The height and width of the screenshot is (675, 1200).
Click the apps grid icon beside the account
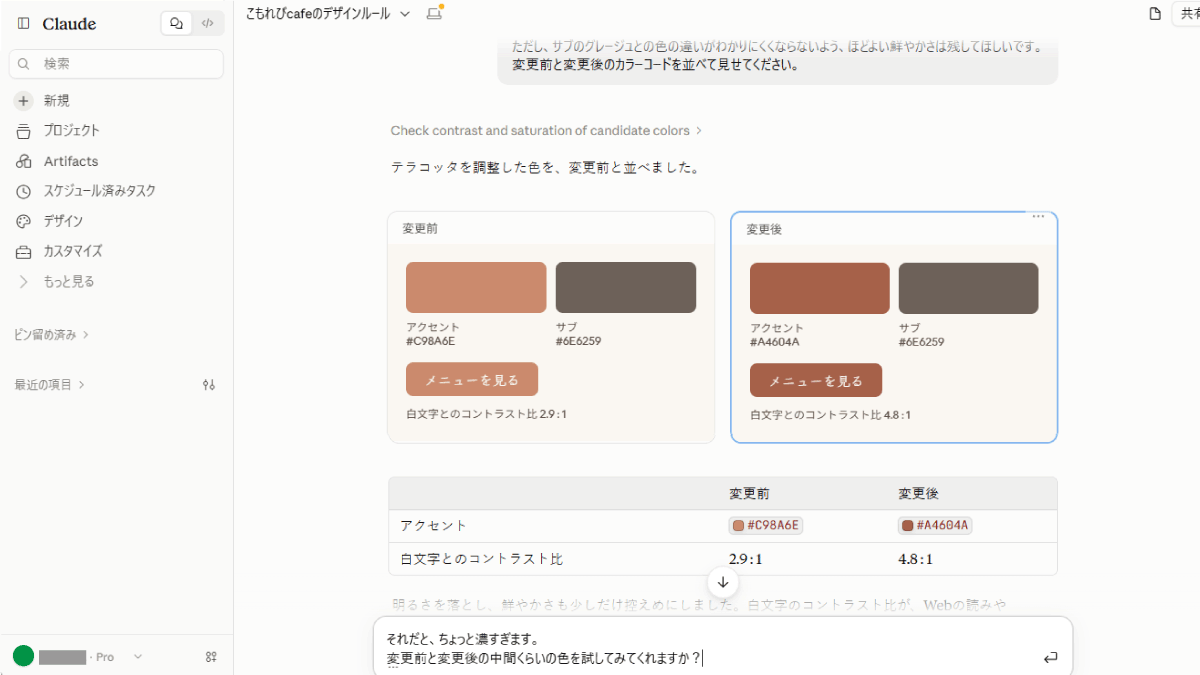(x=211, y=657)
